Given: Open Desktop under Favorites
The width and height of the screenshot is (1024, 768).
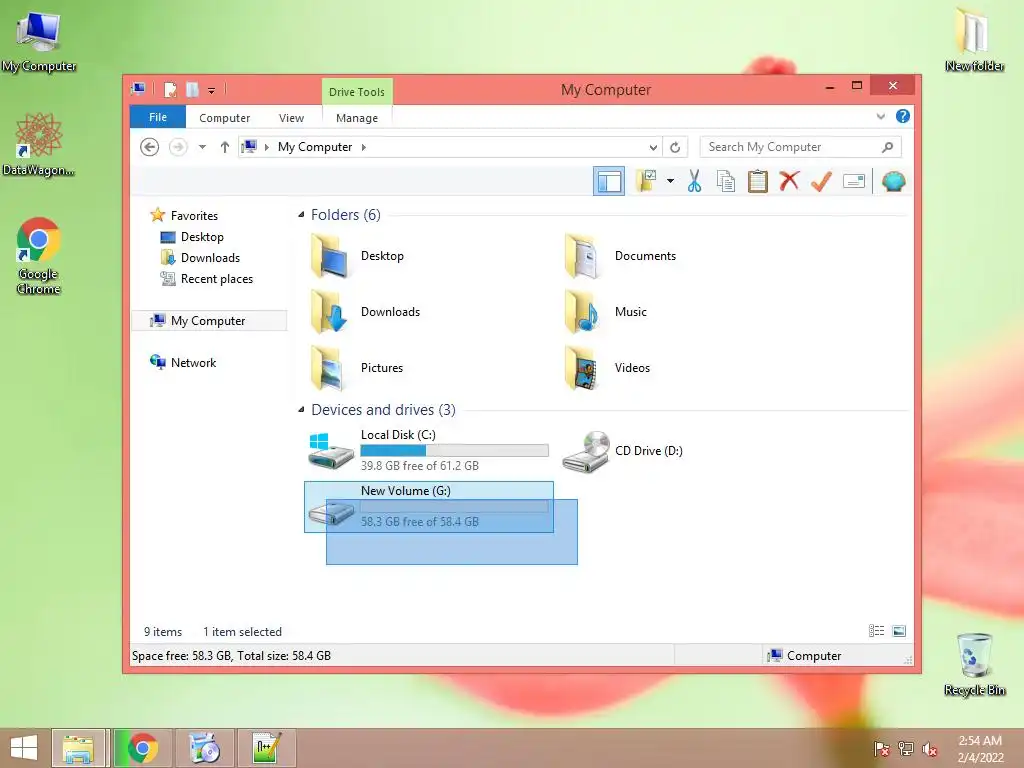Looking at the screenshot, I should click(202, 236).
